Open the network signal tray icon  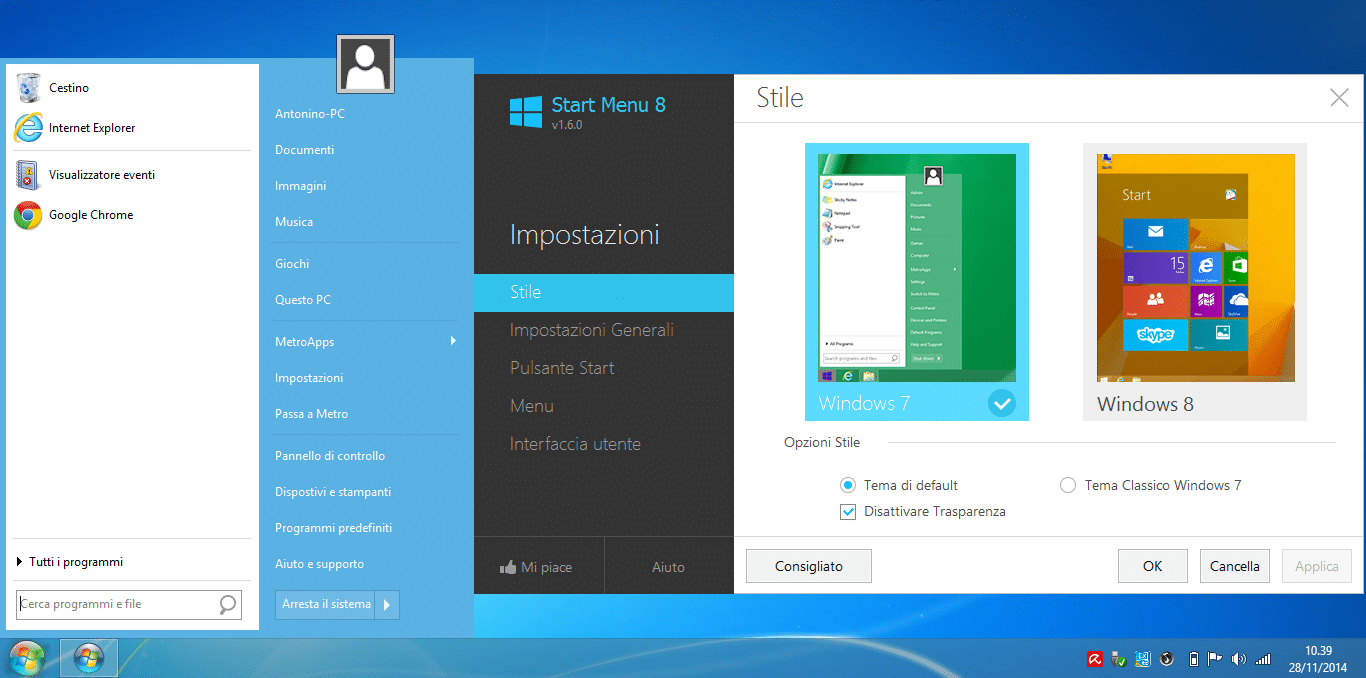1261,659
